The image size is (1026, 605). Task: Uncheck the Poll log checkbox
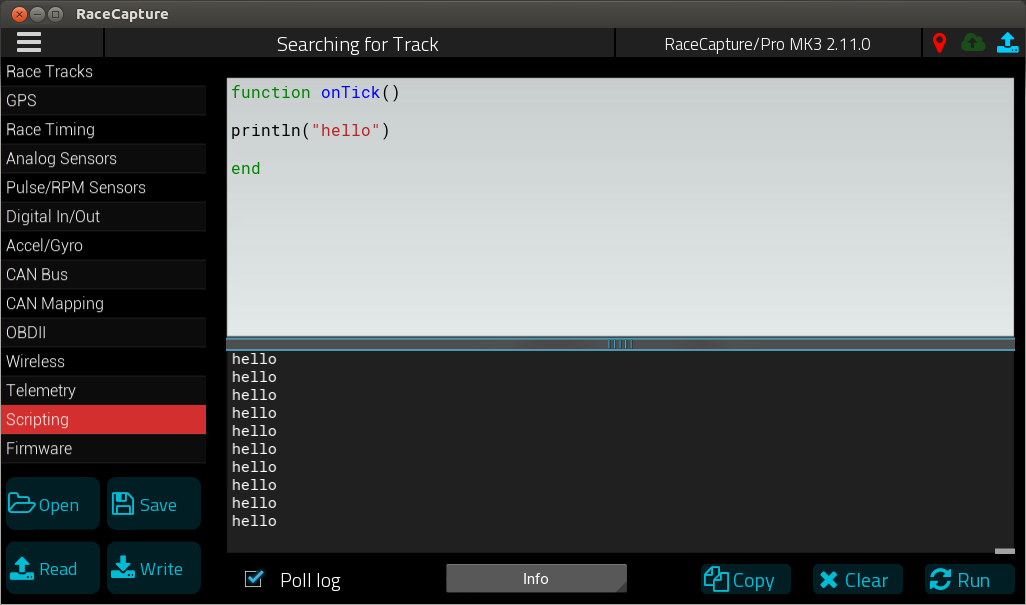coord(254,579)
